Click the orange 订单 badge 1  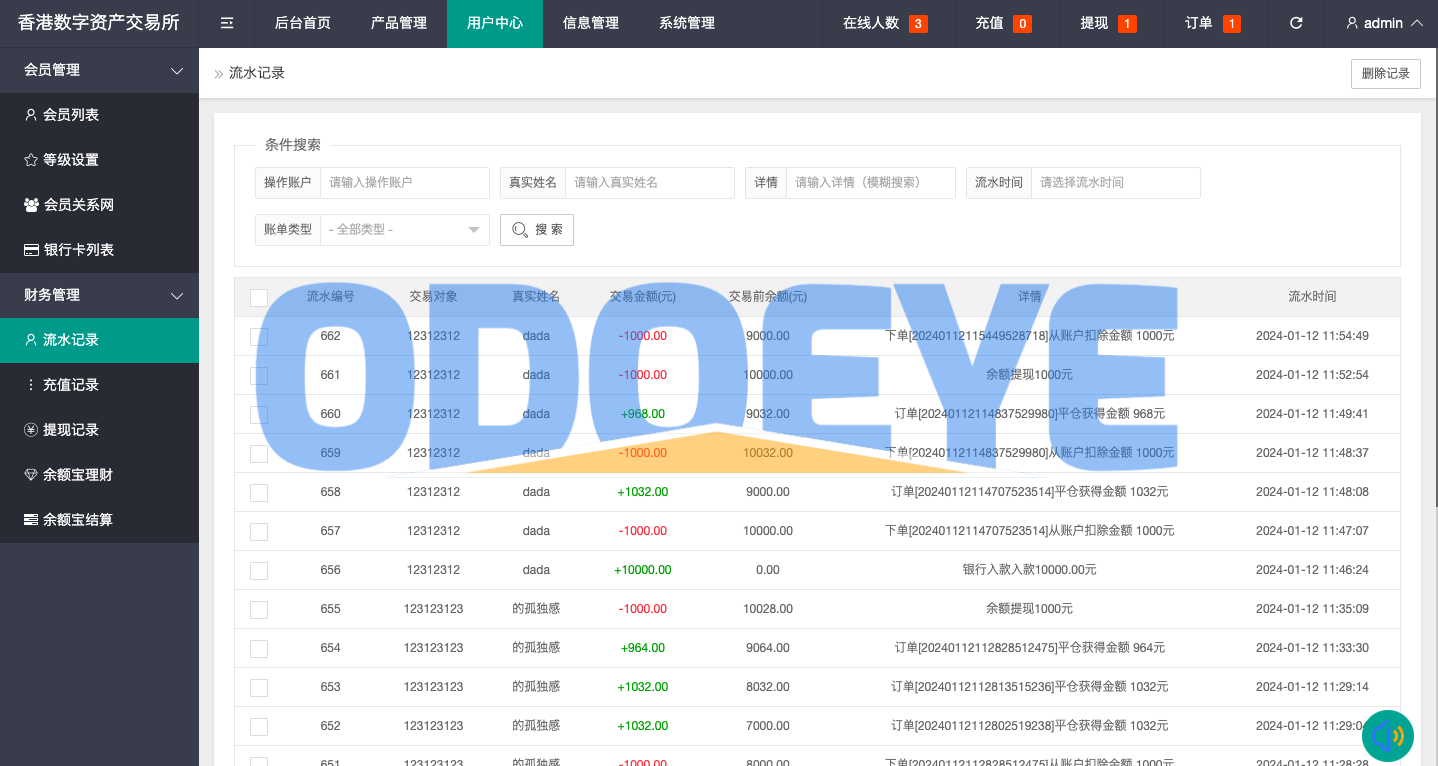tap(1232, 24)
